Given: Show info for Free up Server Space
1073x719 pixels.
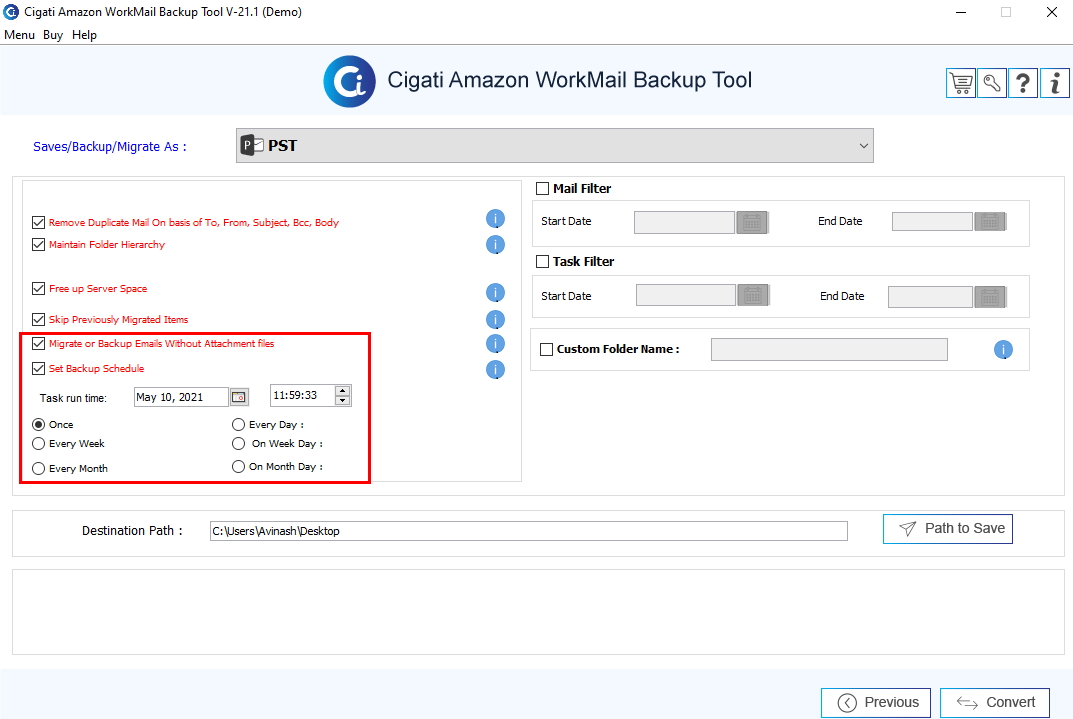Looking at the screenshot, I should 495,293.
